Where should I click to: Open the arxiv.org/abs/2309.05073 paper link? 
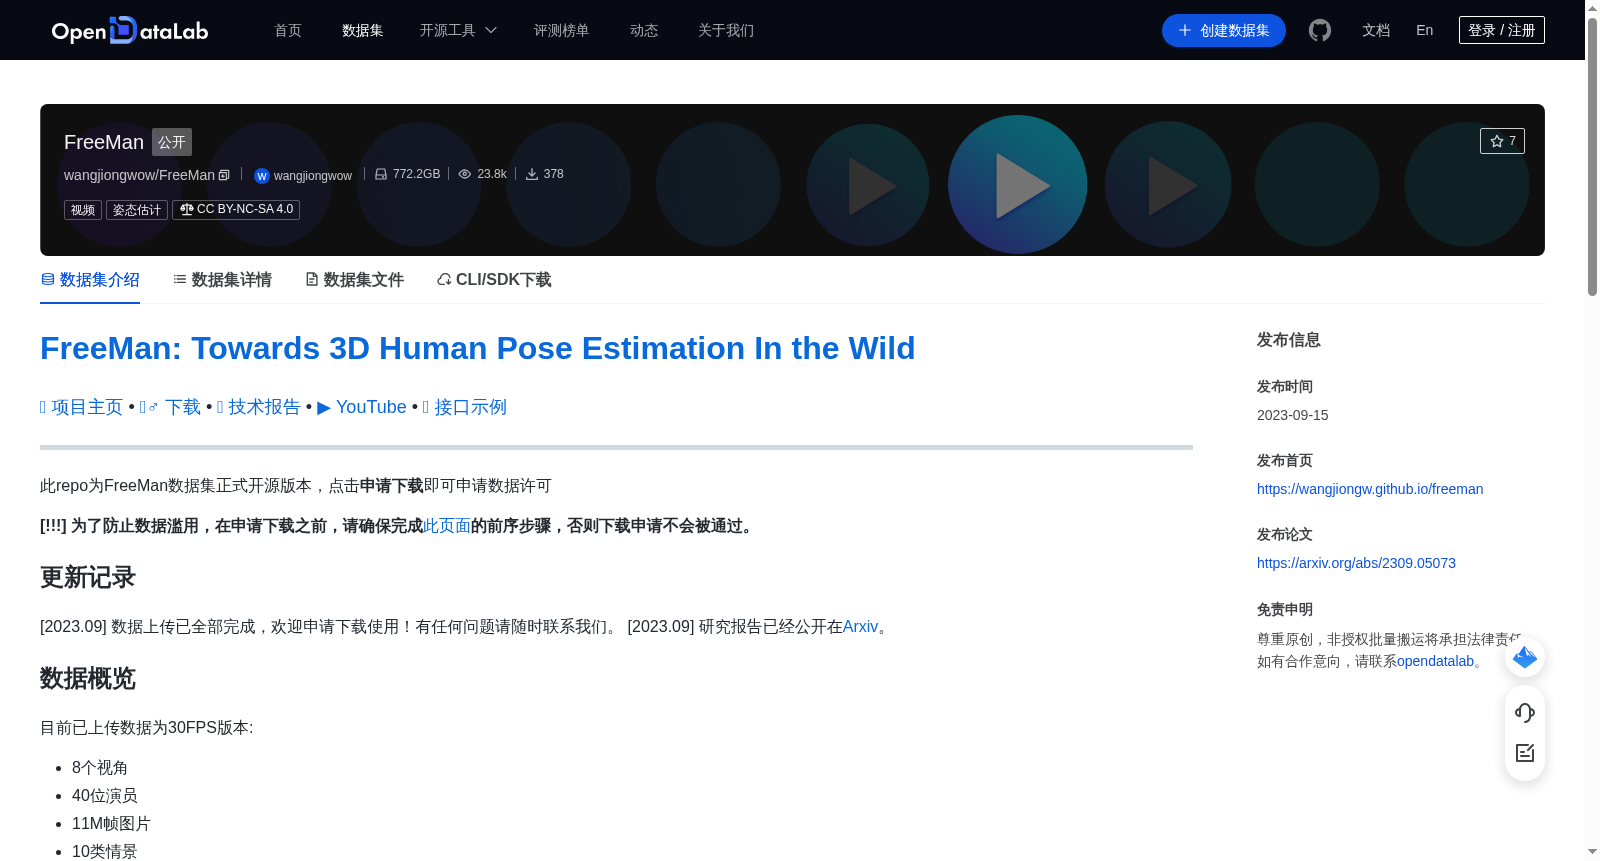(x=1356, y=563)
